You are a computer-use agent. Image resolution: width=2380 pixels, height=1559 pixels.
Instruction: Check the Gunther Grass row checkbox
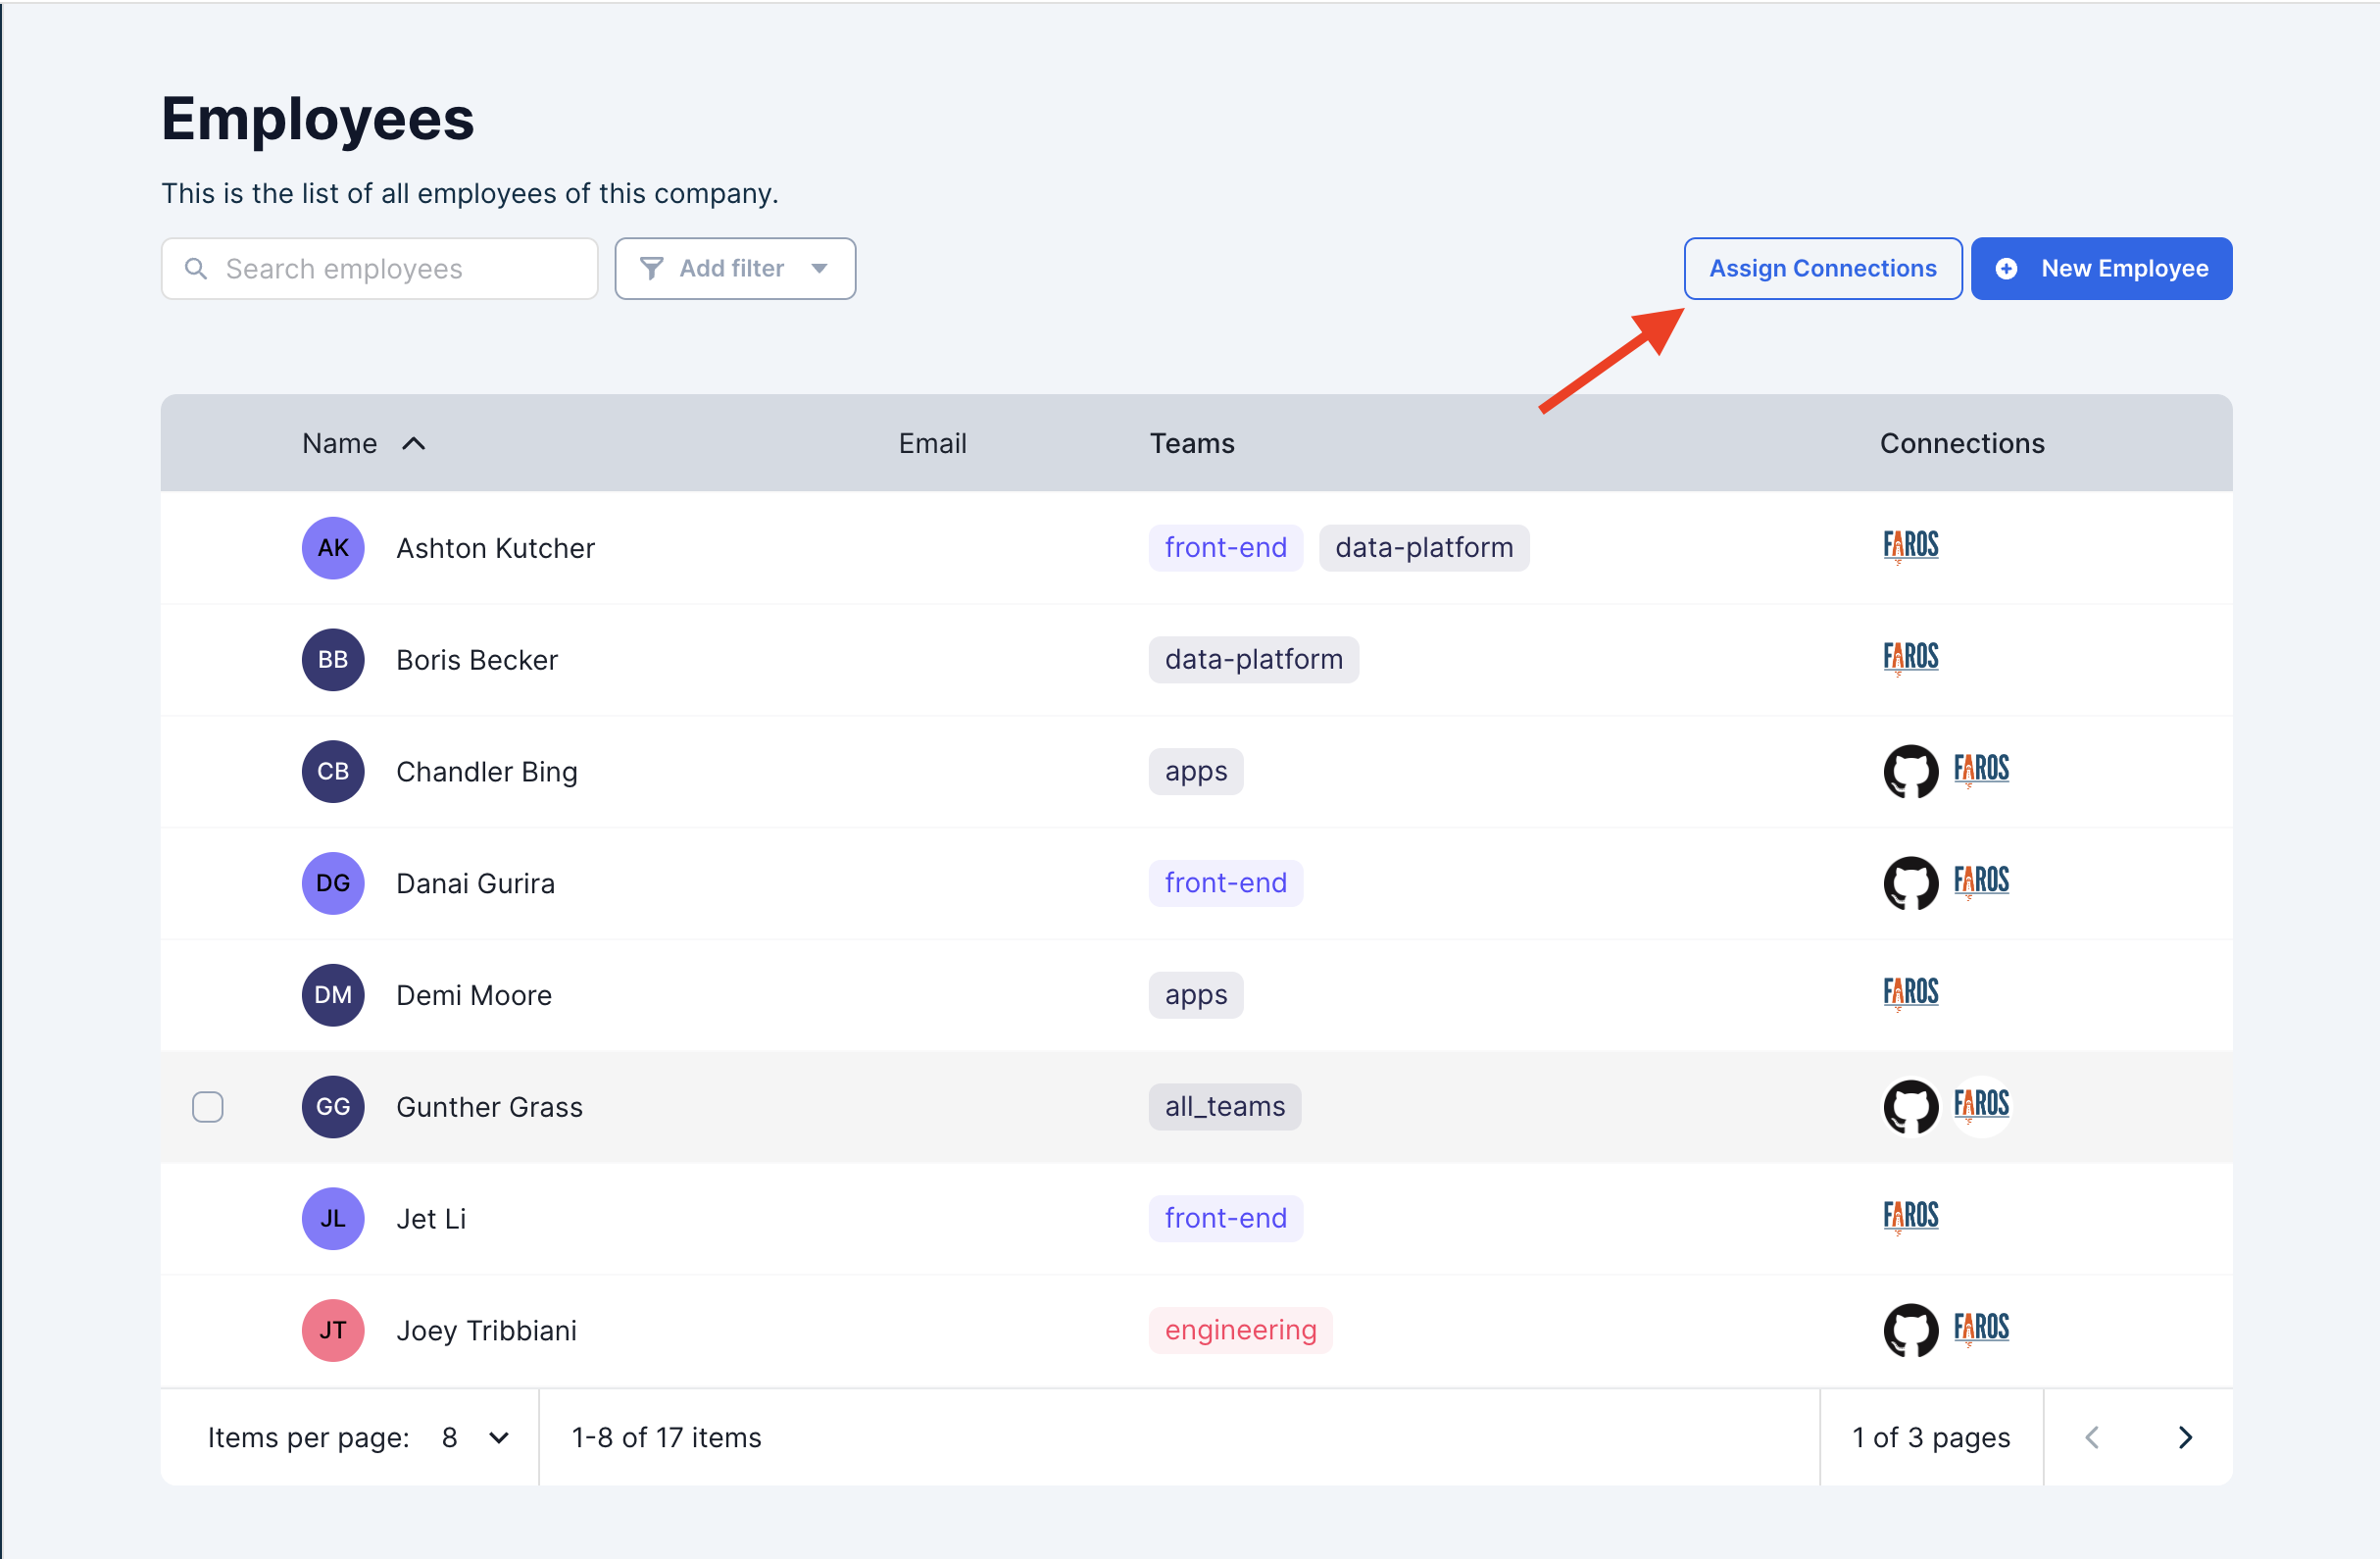(x=208, y=1106)
